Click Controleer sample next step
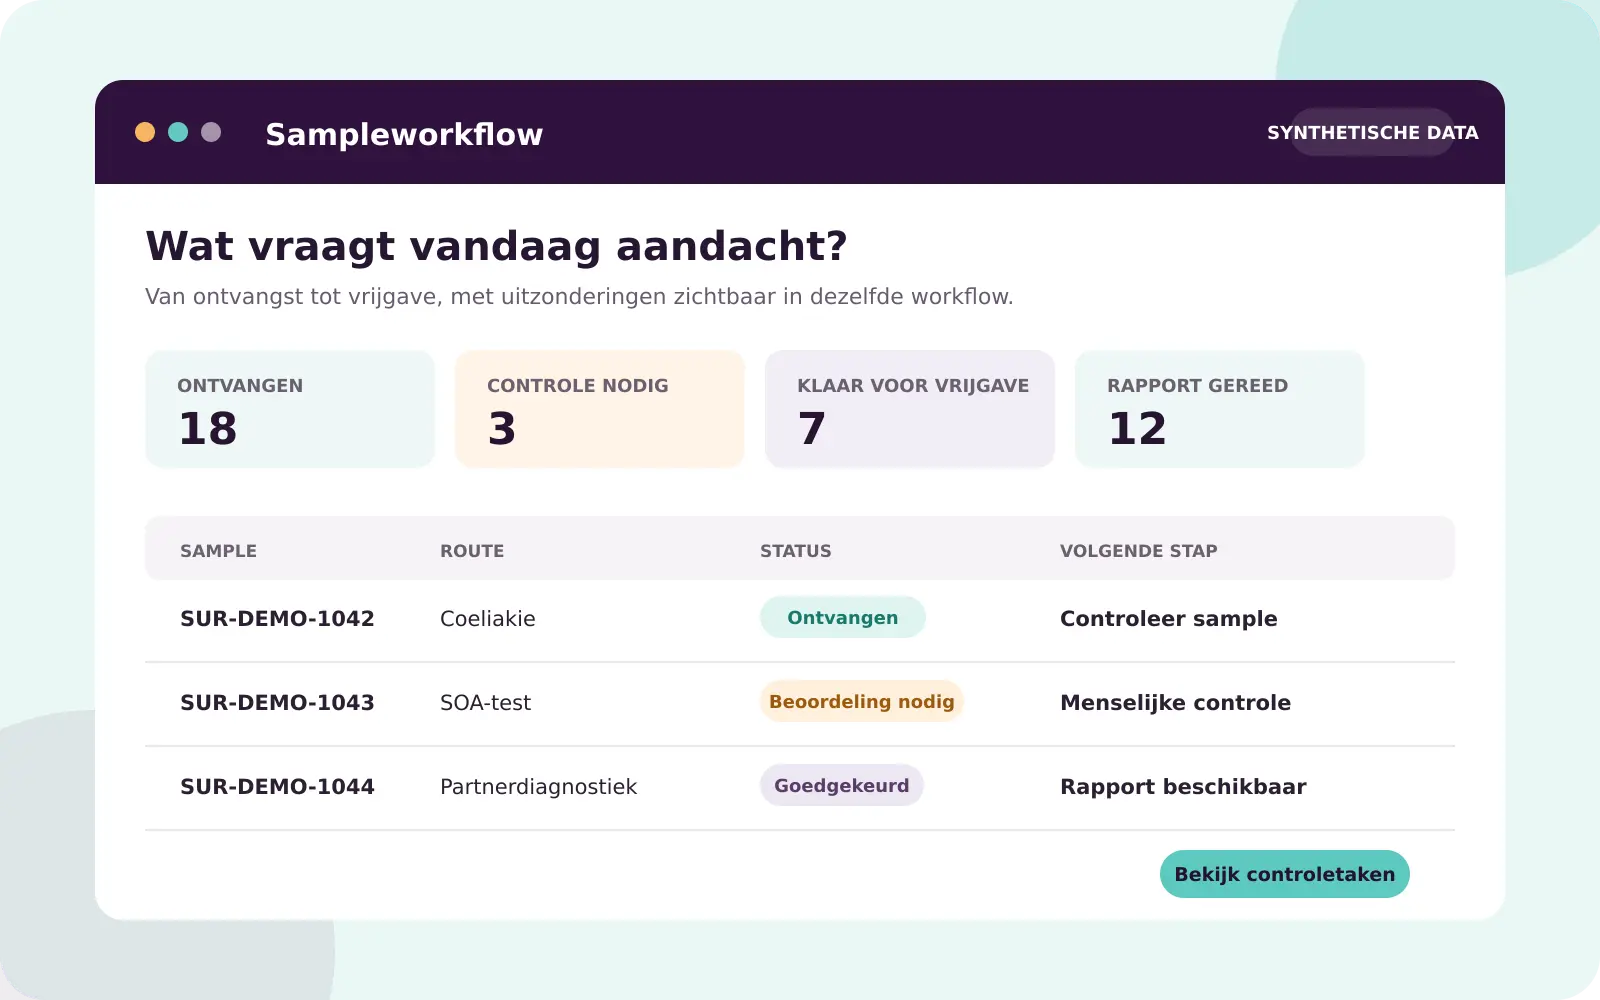1600x1000 pixels. pos(1168,619)
